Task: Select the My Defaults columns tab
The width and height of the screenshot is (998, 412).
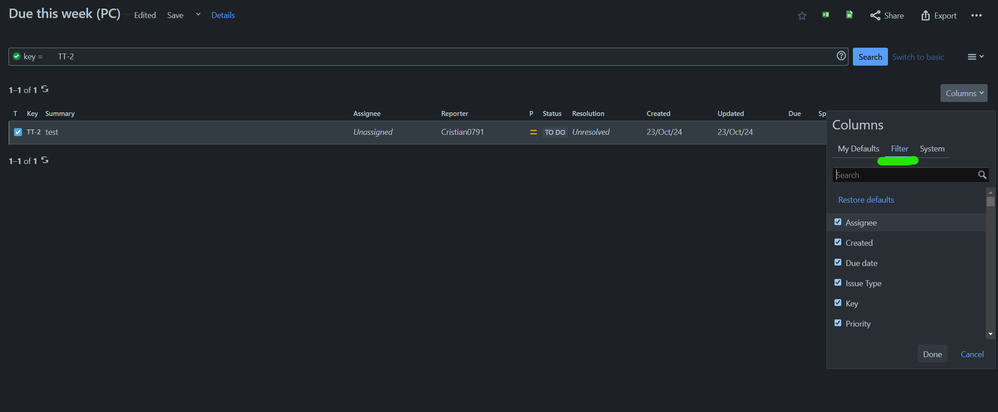Action: tap(858, 149)
